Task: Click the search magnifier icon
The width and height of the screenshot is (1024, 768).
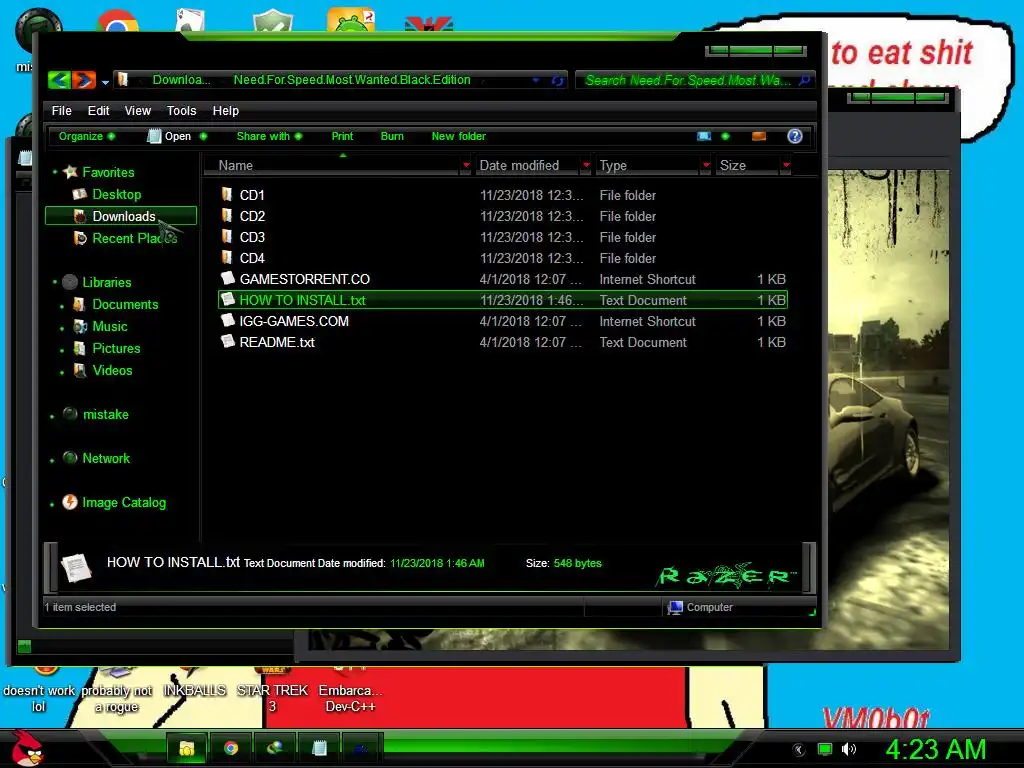Action: click(805, 80)
